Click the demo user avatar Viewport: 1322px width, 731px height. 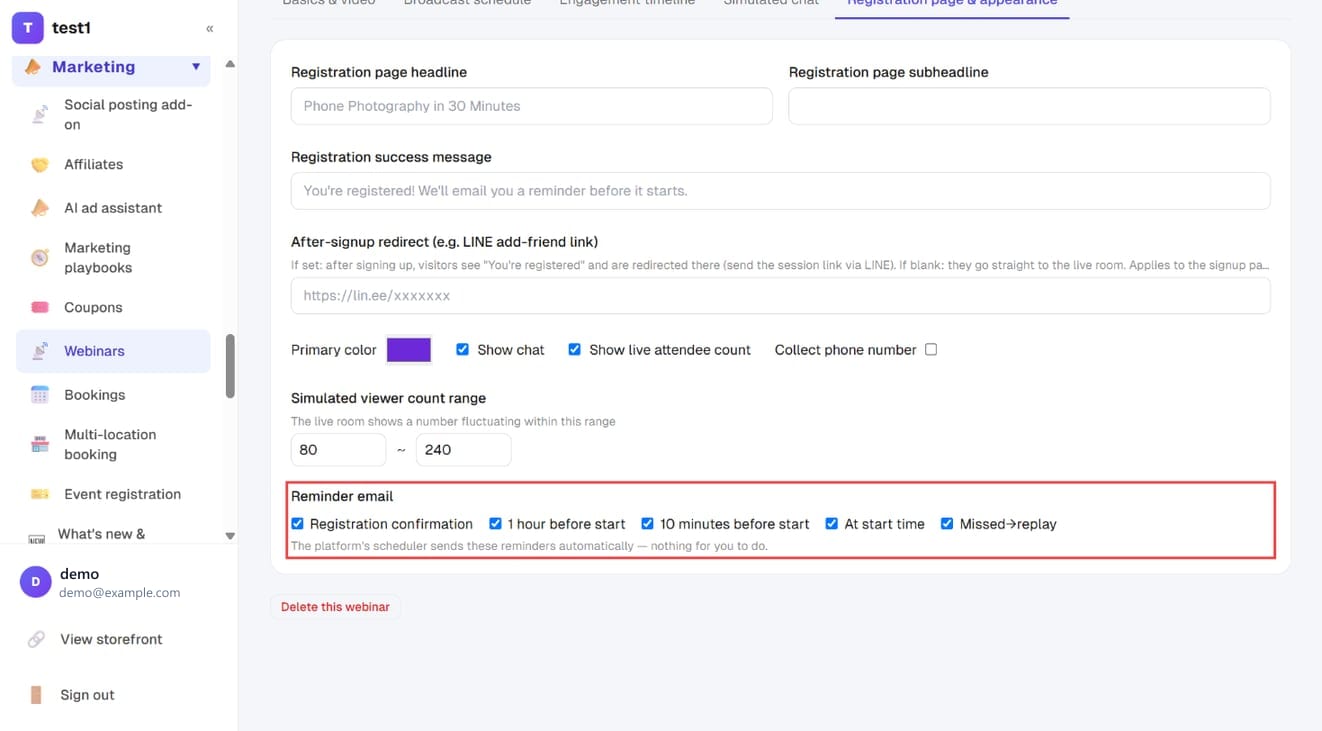(36, 582)
